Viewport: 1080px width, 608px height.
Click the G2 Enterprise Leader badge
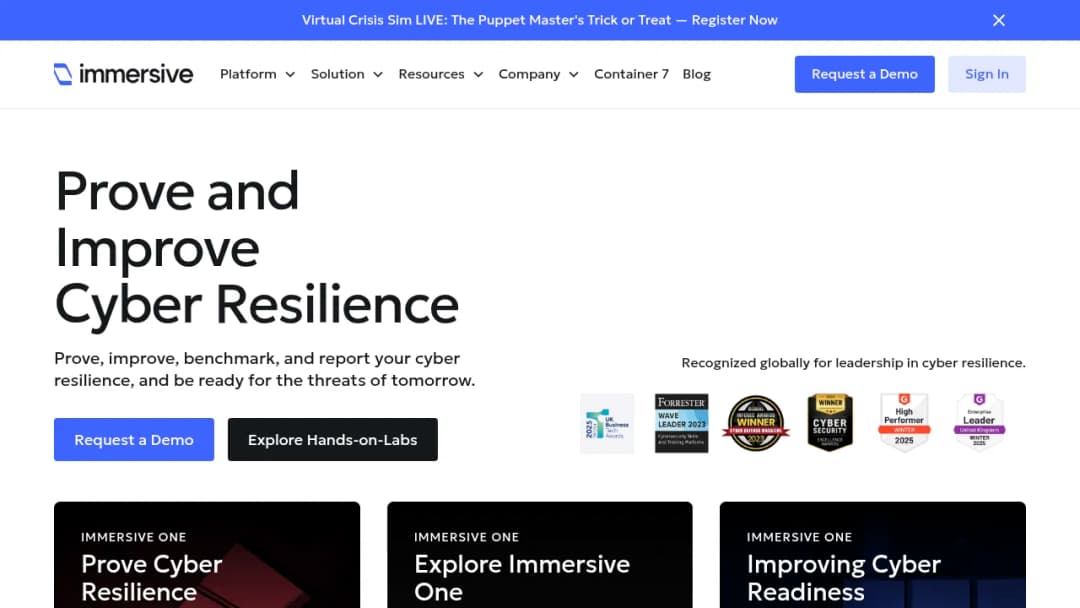979,421
